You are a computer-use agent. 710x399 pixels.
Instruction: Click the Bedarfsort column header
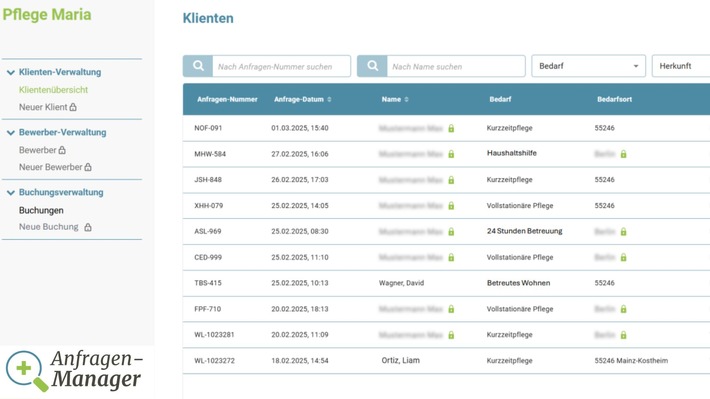614,99
